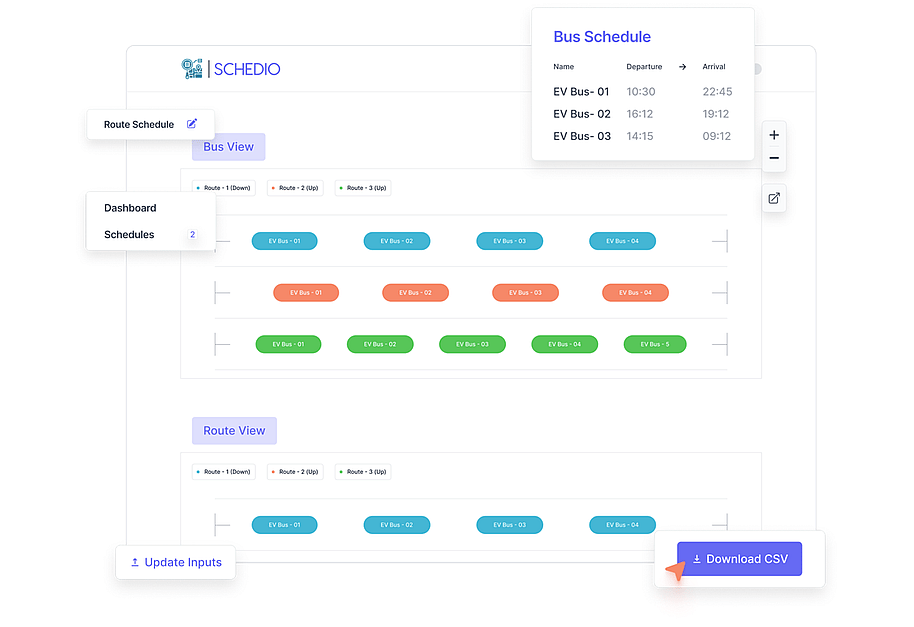914x627 pixels.
Task: Open the external link export icon
Action: 773,198
